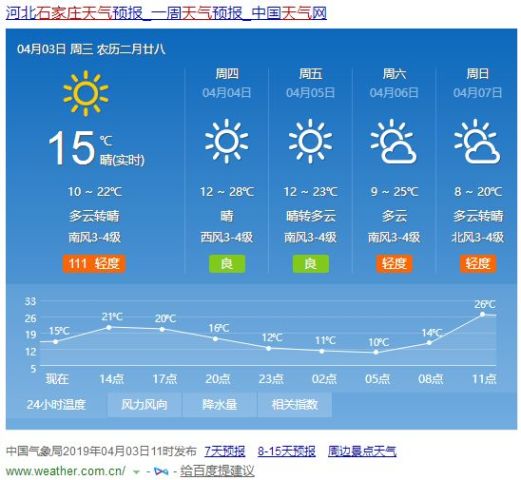Click the 中国气象局2019年04月03日11时发布 text
Screen dimensions: 521x480
pyautogui.click(x=102, y=451)
